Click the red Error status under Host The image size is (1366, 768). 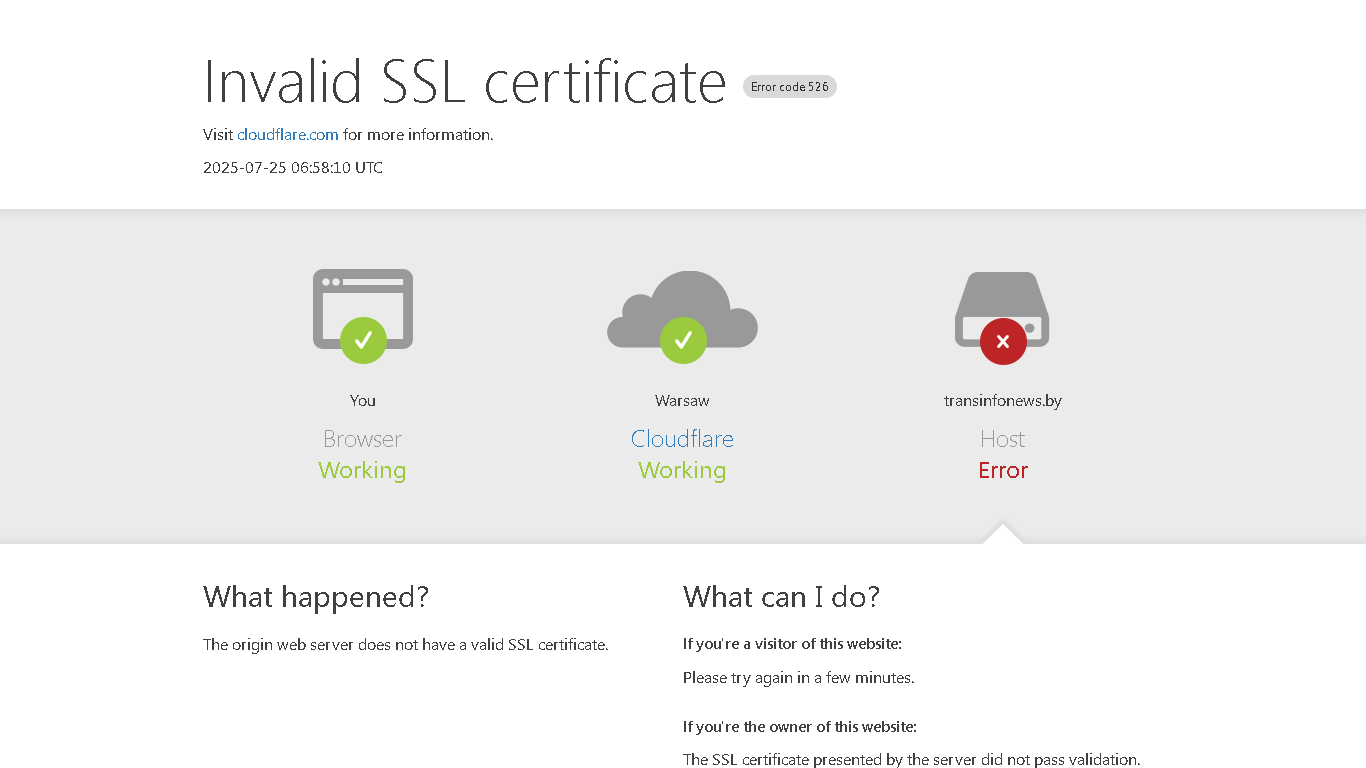click(1003, 470)
